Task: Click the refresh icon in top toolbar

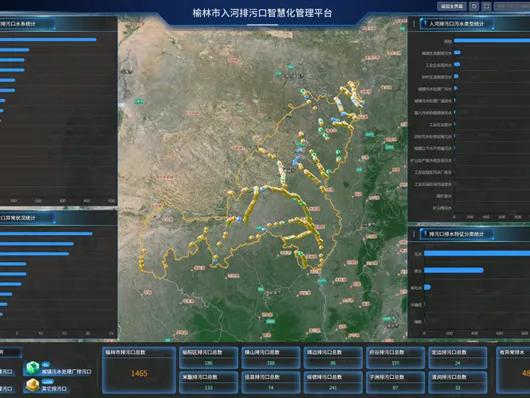Action: pos(474,6)
